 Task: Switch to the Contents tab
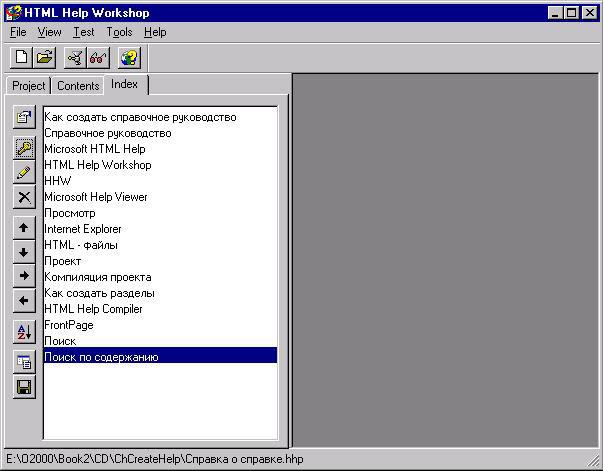click(78, 86)
